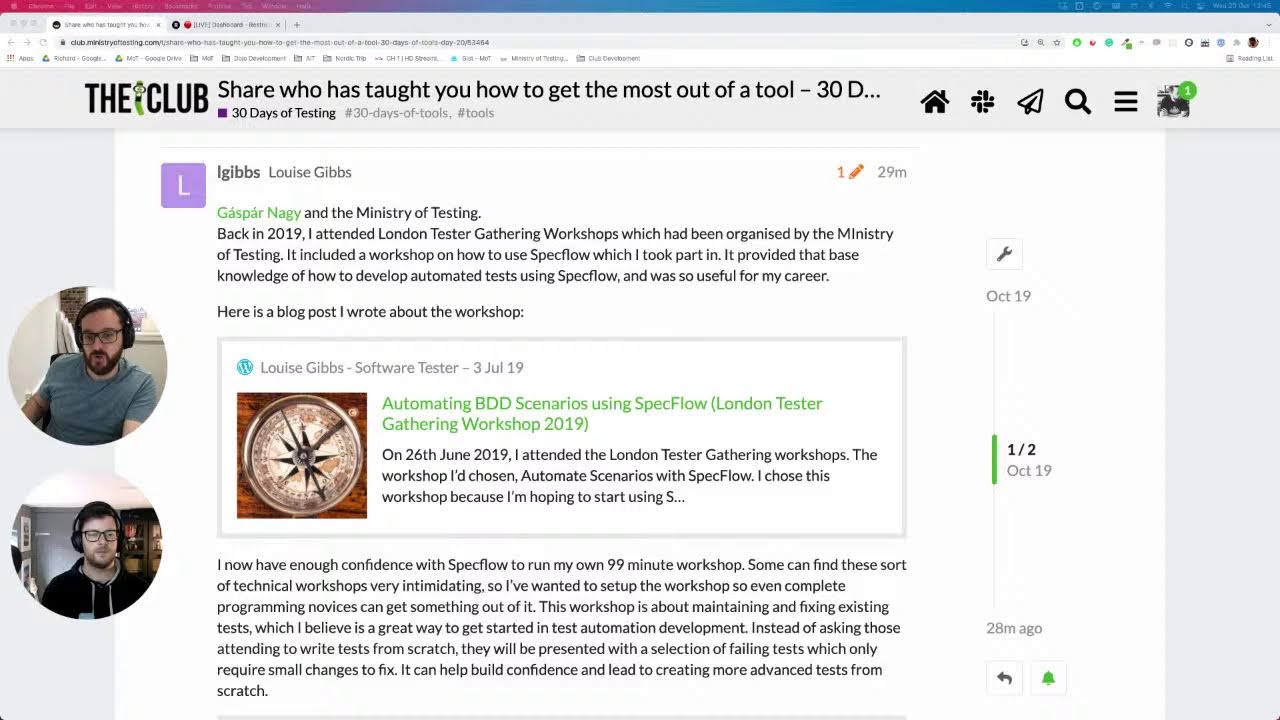The width and height of the screenshot is (1280, 720).
Task: Open the MoT - Google Drive bookmark
Action: 147,58
